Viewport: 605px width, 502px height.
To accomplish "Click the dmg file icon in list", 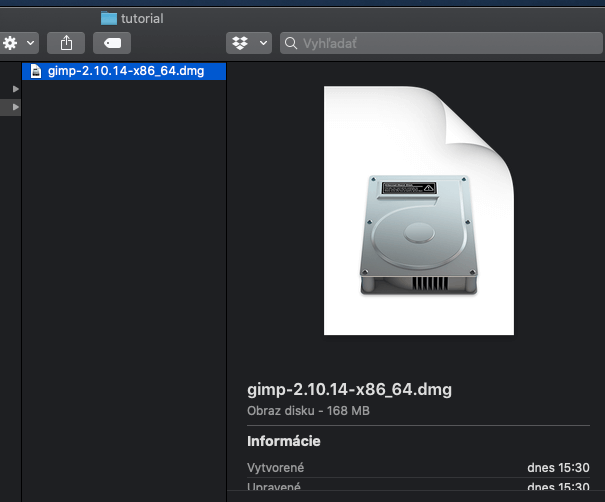I will [x=36, y=71].
